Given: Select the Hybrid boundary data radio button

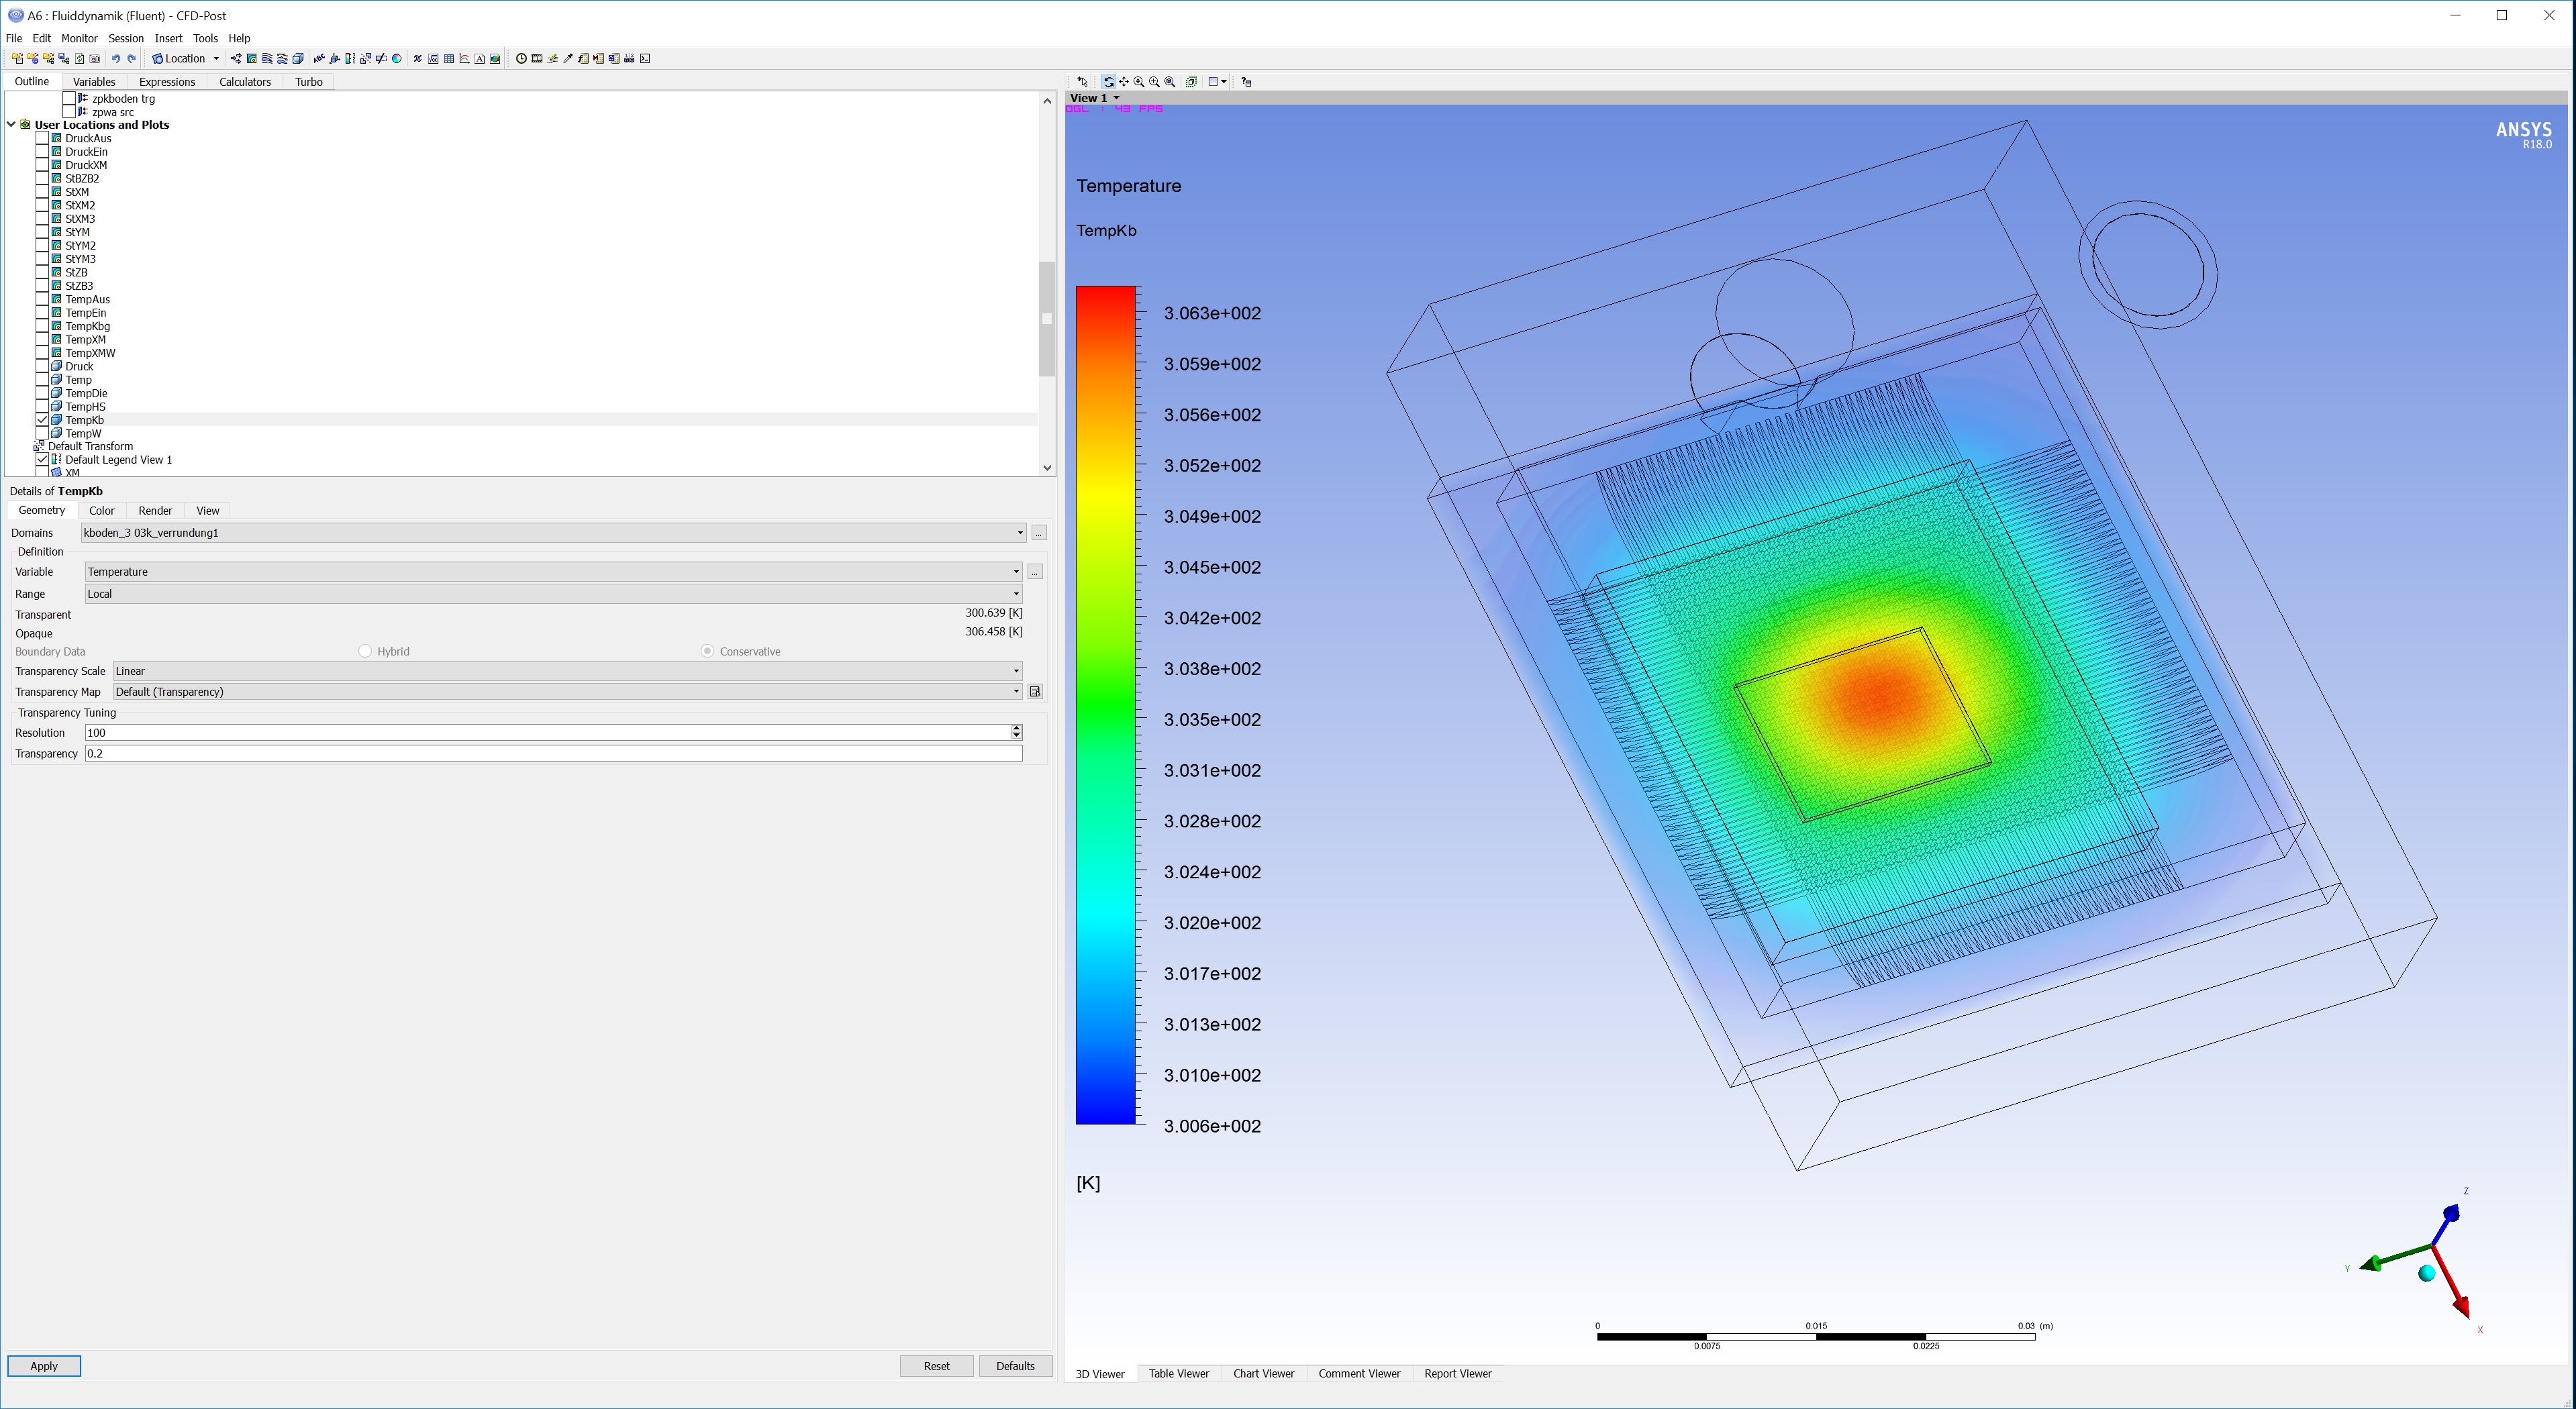Looking at the screenshot, I should (365, 651).
